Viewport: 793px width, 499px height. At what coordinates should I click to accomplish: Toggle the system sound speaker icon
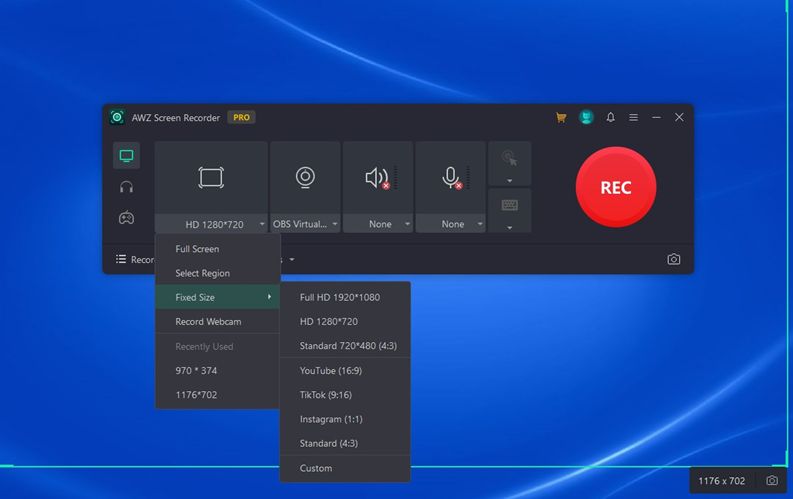[x=377, y=177]
